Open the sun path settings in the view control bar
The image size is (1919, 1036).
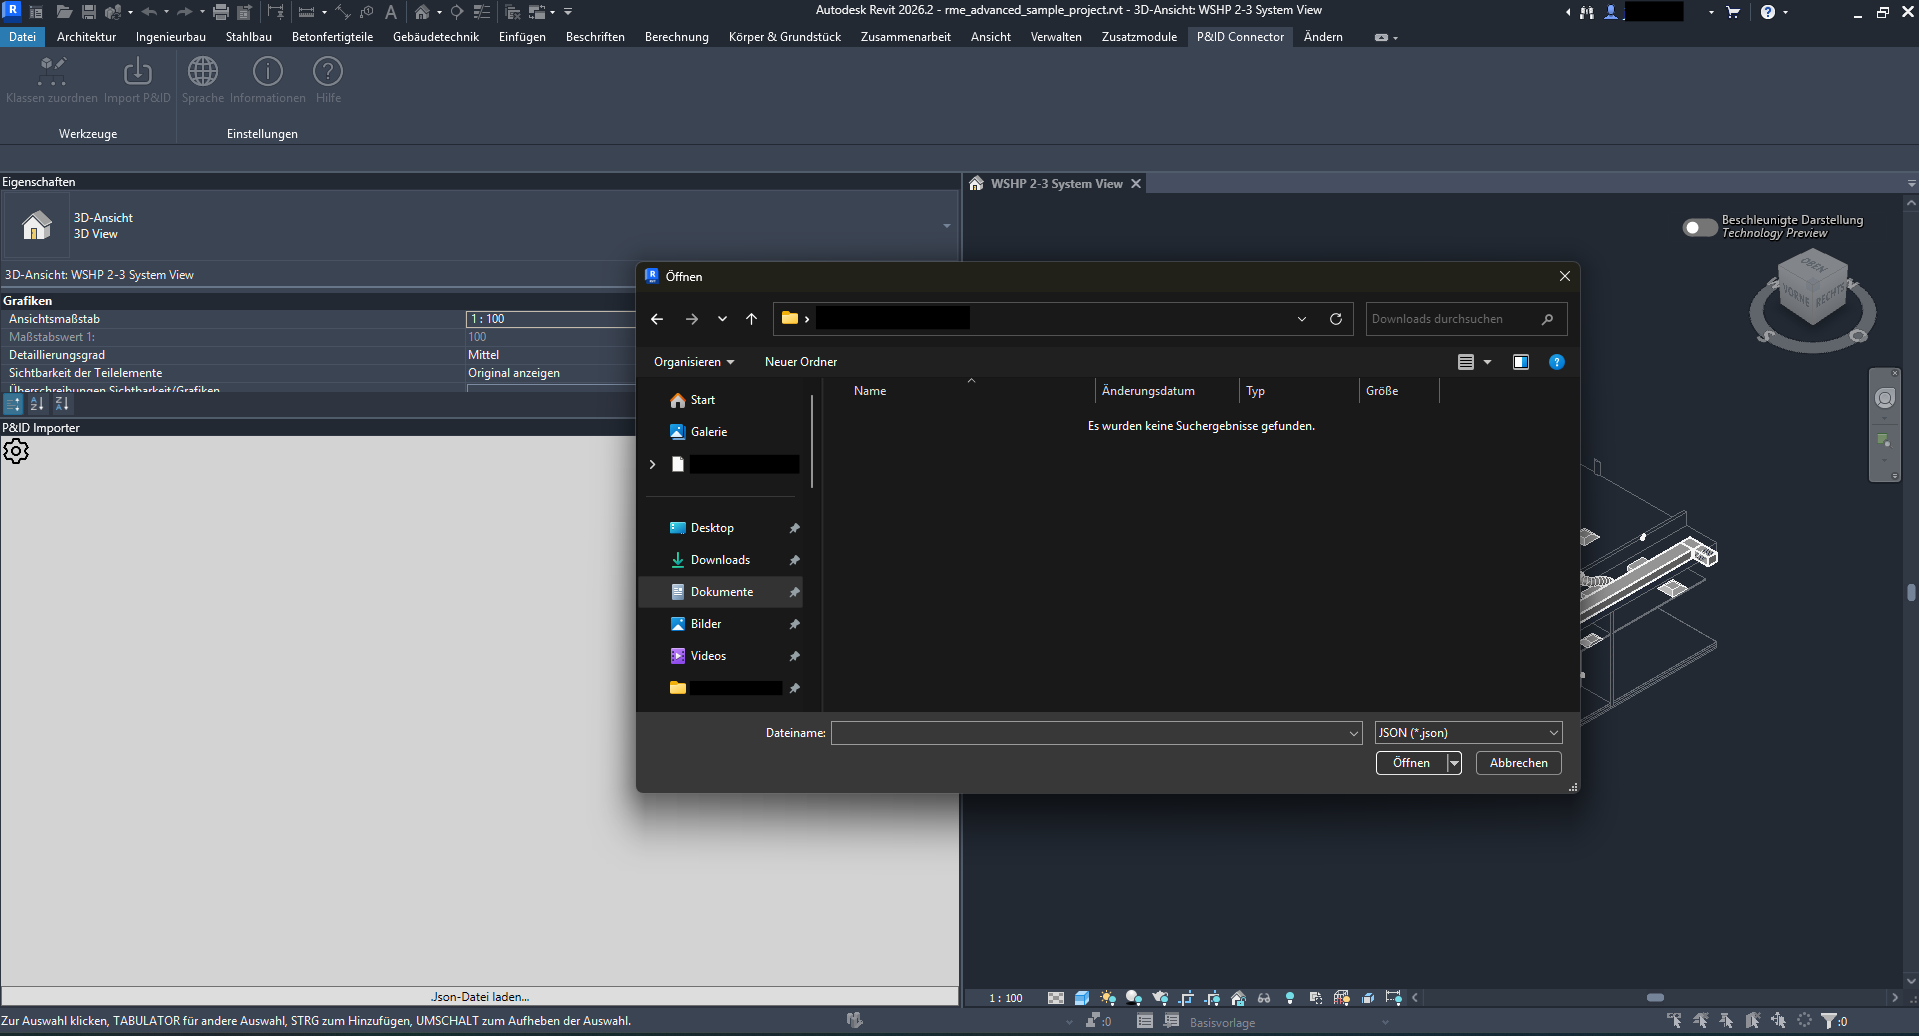tap(1107, 997)
